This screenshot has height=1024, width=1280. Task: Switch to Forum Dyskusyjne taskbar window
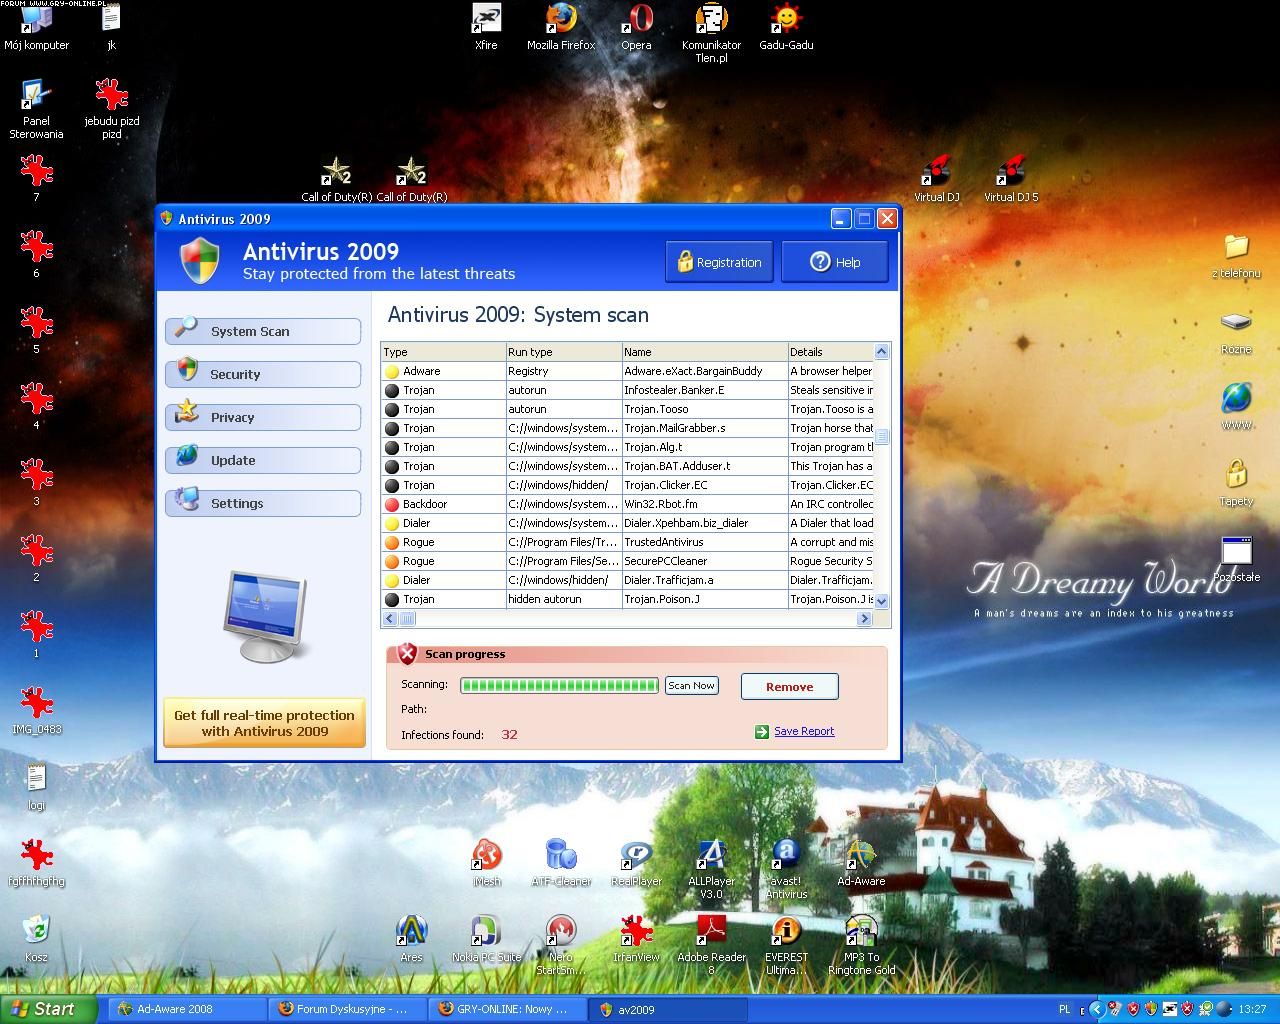point(347,1009)
